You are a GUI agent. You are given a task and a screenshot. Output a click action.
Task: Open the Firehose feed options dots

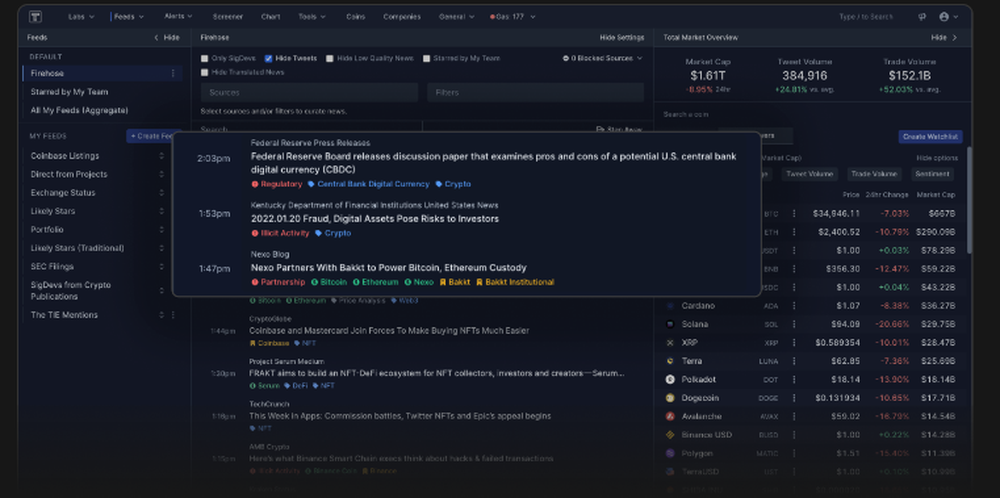(x=173, y=73)
